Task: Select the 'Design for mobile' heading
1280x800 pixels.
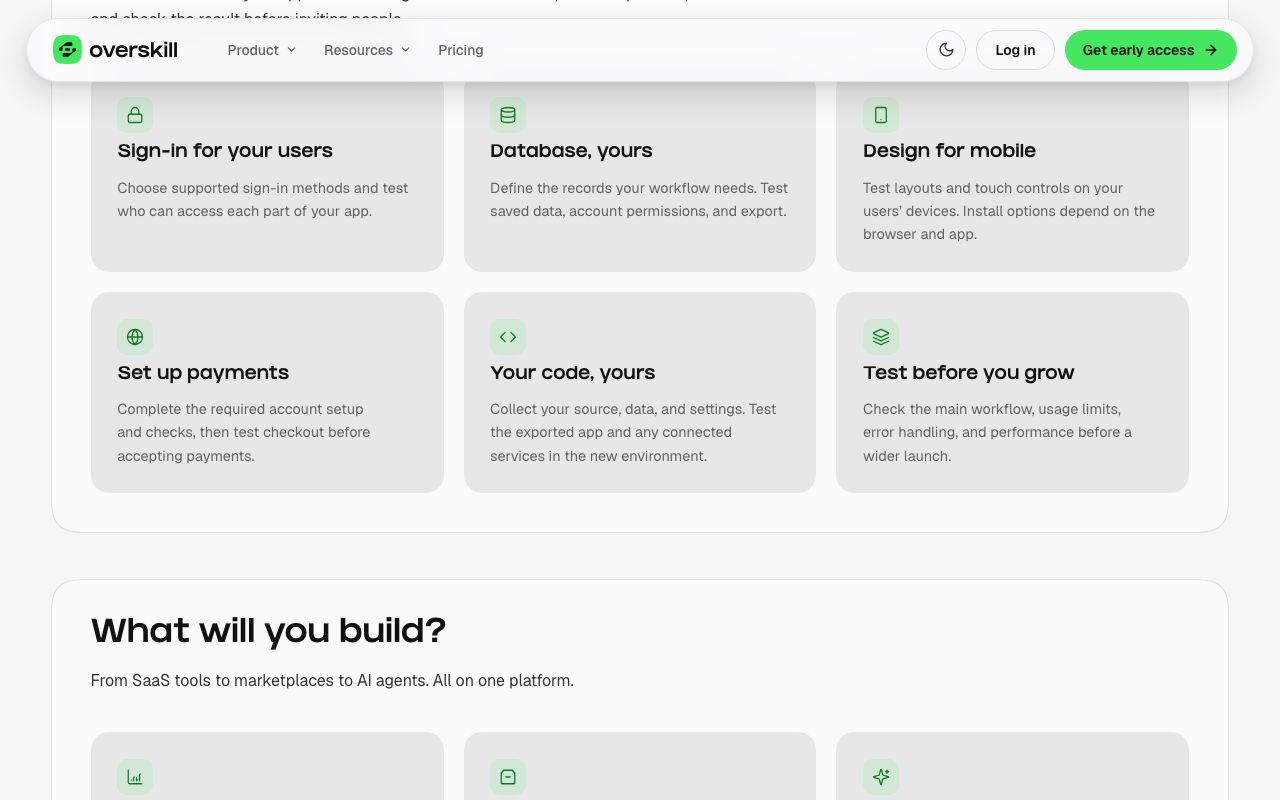Action: pyautogui.click(x=949, y=151)
